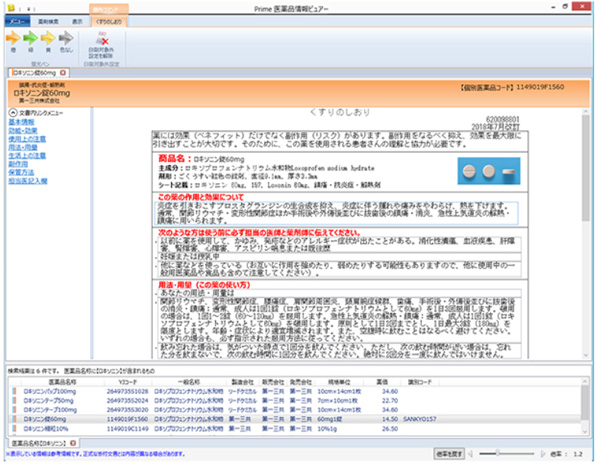Image resolution: width=596 pixels, height=465 pixels.
Task: Click YJ code 264973S1028 cell
Action: tap(127, 391)
